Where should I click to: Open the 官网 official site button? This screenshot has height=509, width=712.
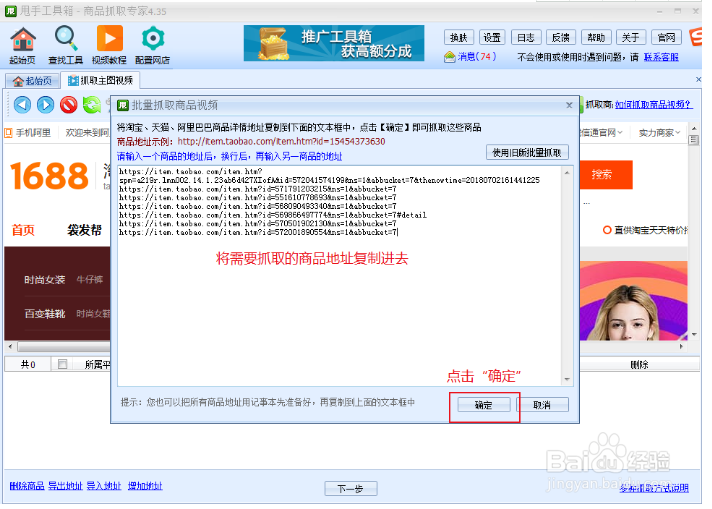pyautogui.click(x=666, y=37)
